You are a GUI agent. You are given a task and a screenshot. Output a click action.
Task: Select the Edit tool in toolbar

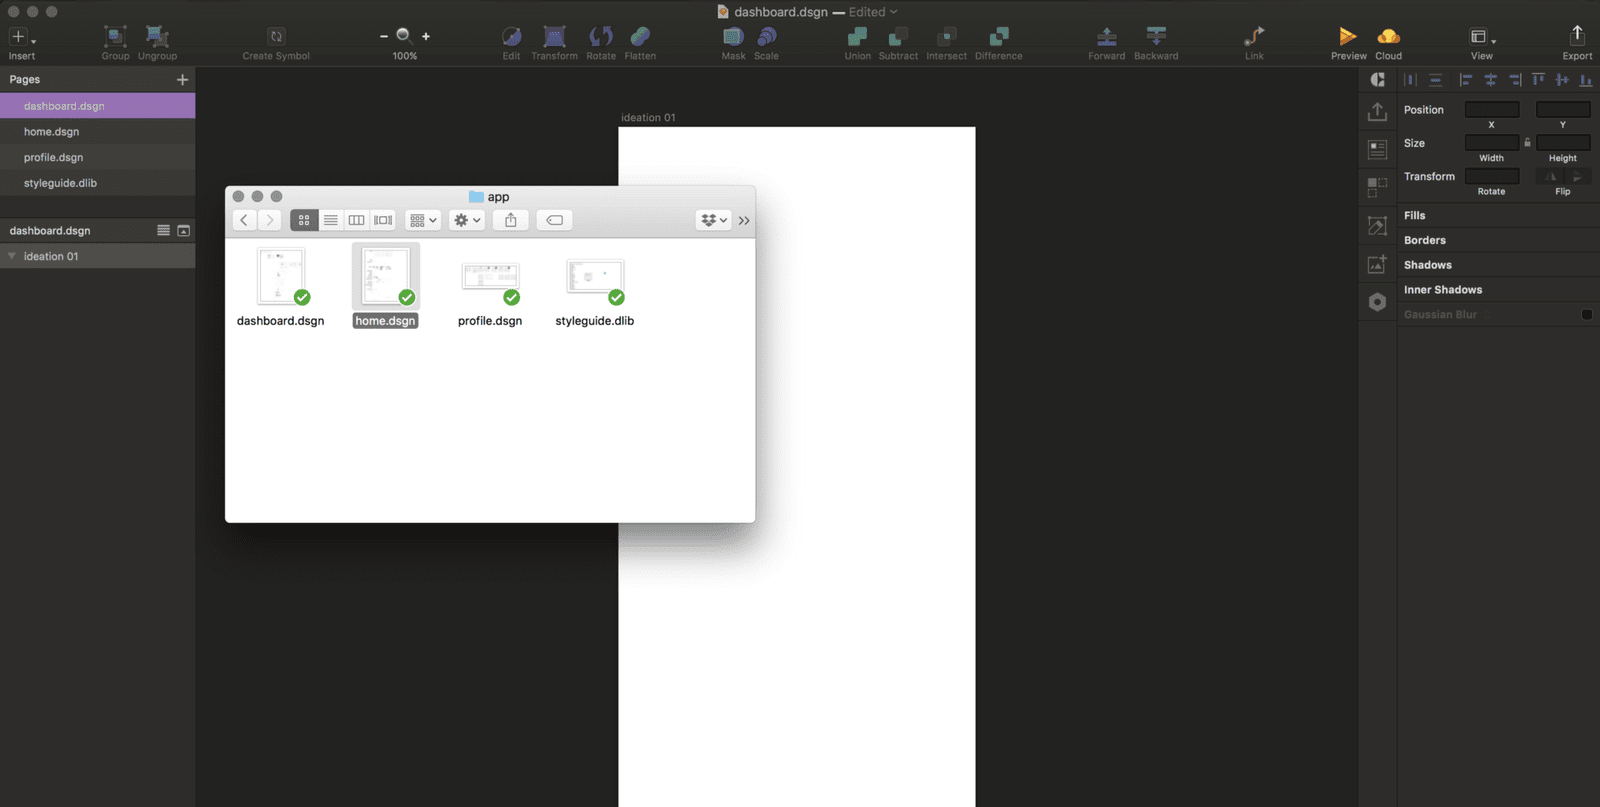tap(511, 37)
